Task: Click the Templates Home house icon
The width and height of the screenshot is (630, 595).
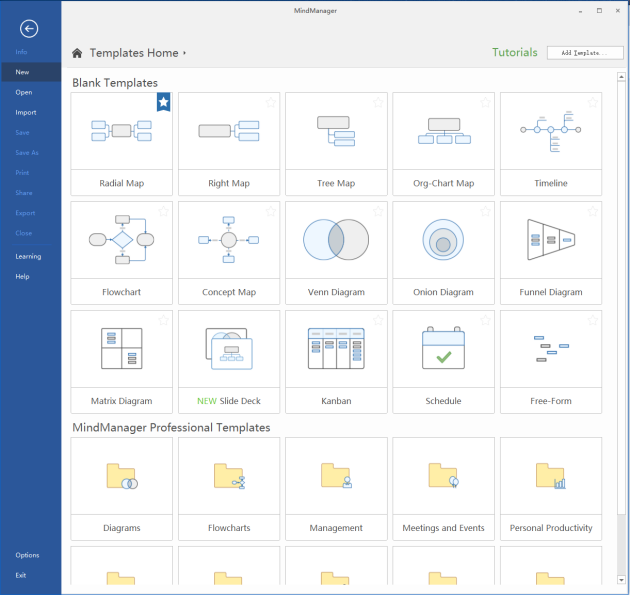Action: [77, 53]
